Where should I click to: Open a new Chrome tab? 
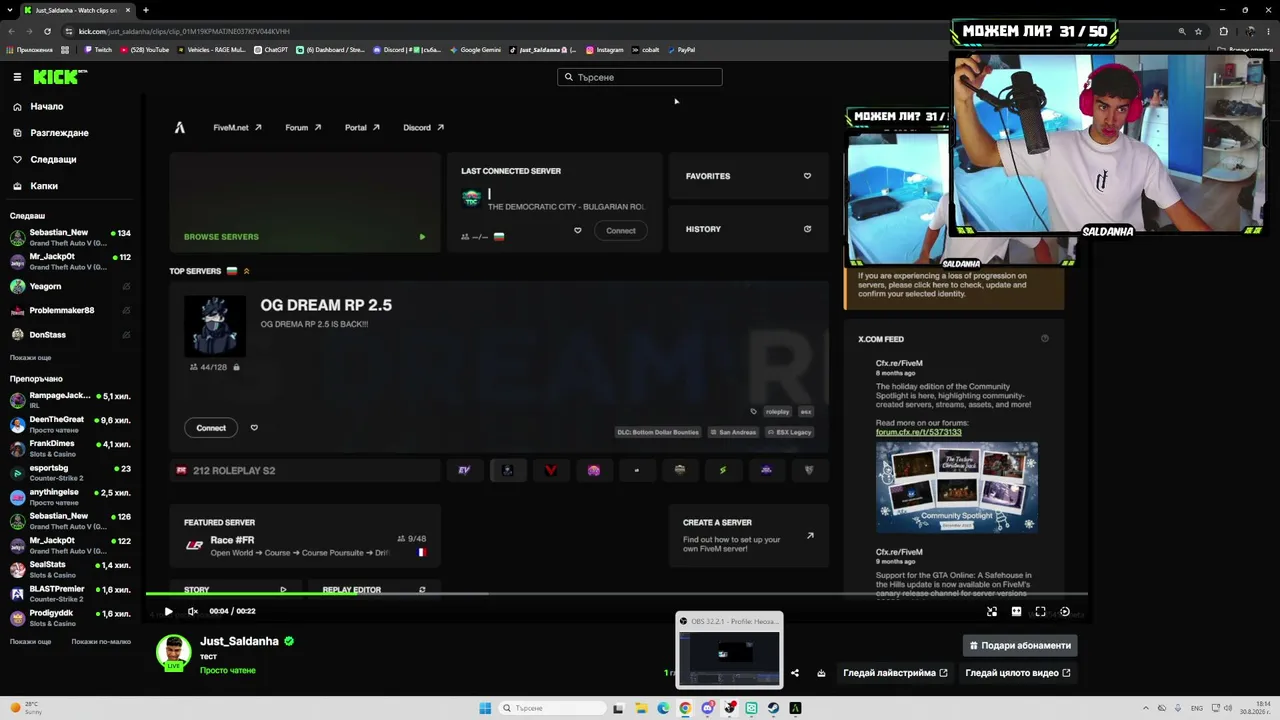click(146, 10)
